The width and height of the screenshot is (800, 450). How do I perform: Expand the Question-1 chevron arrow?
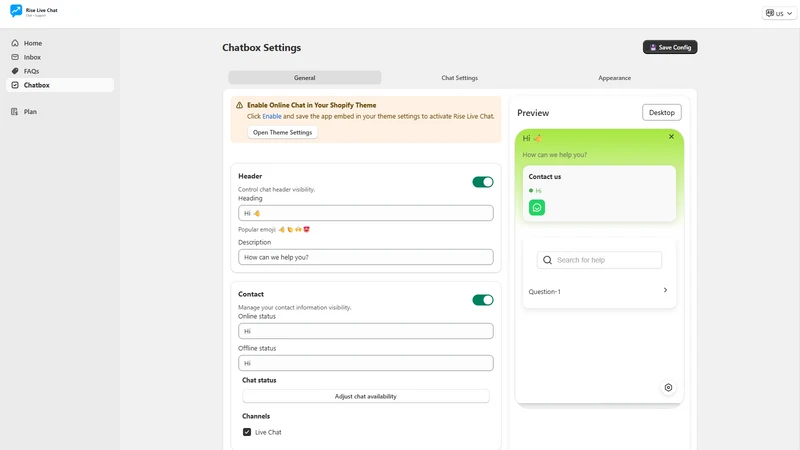coord(665,290)
